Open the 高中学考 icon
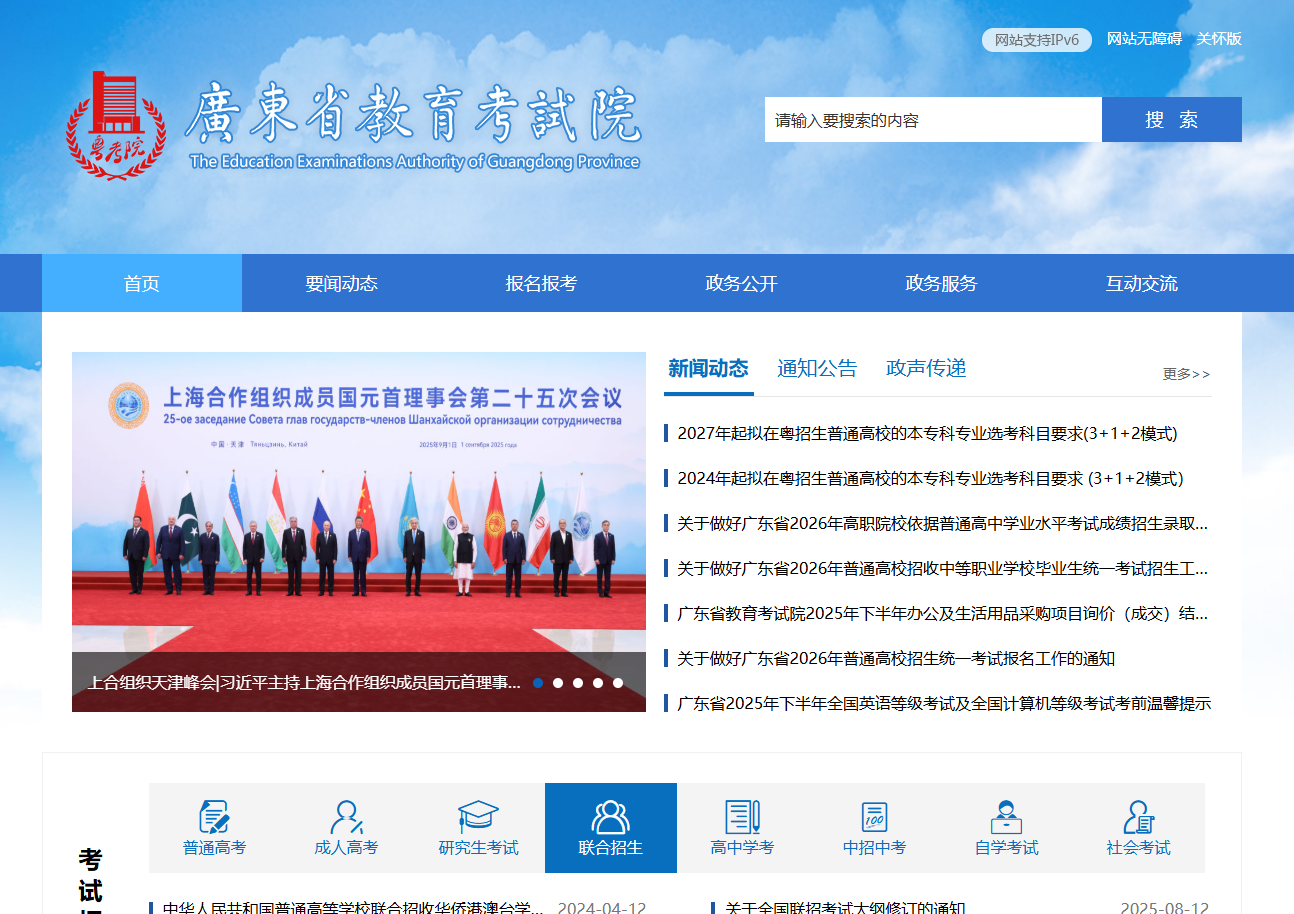This screenshot has height=914, width=1294. tap(742, 817)
